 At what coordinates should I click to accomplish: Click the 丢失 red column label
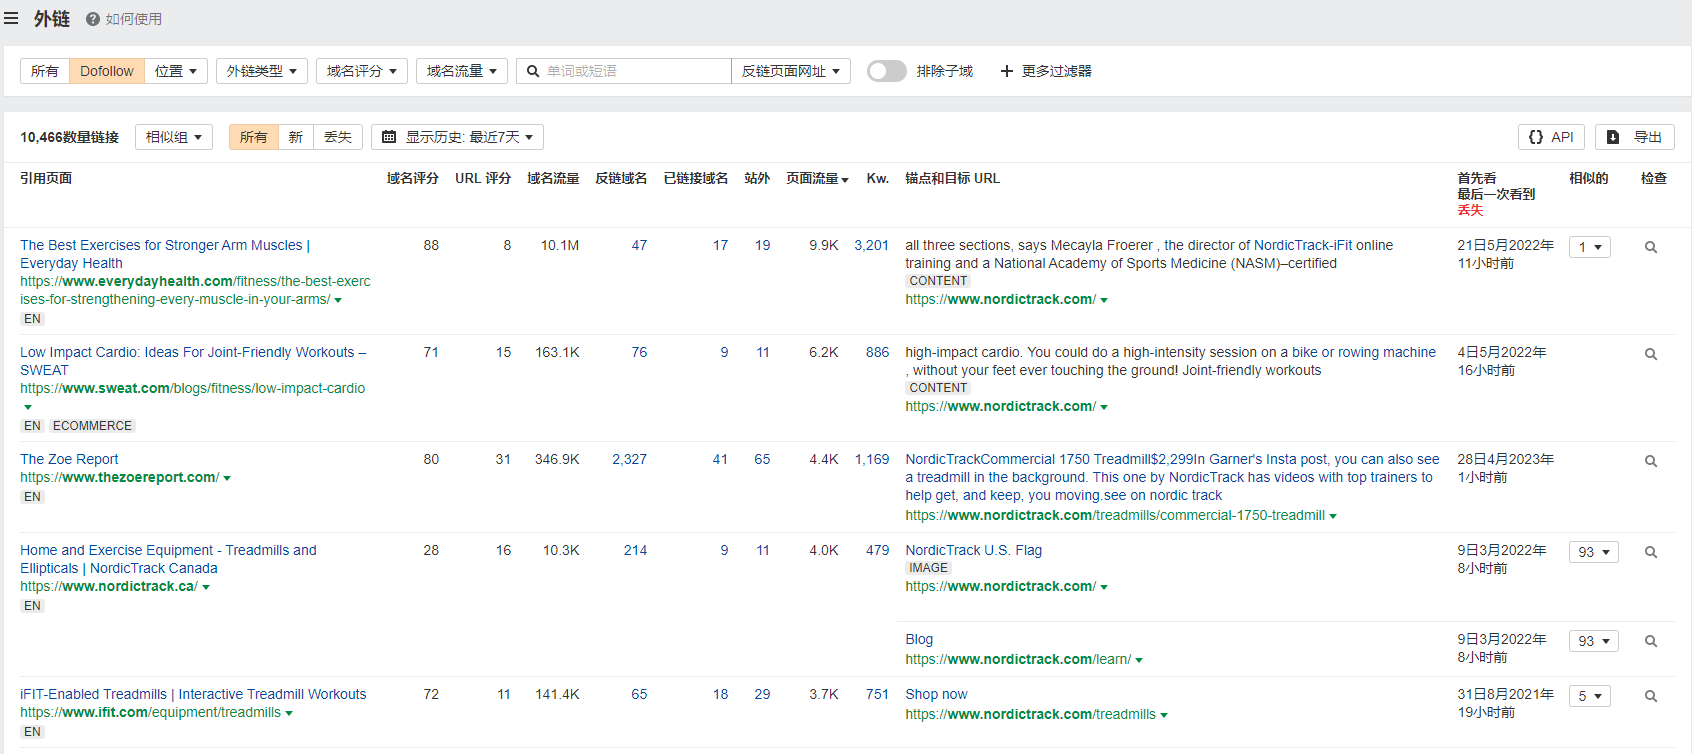click(x=1470, y=210)
